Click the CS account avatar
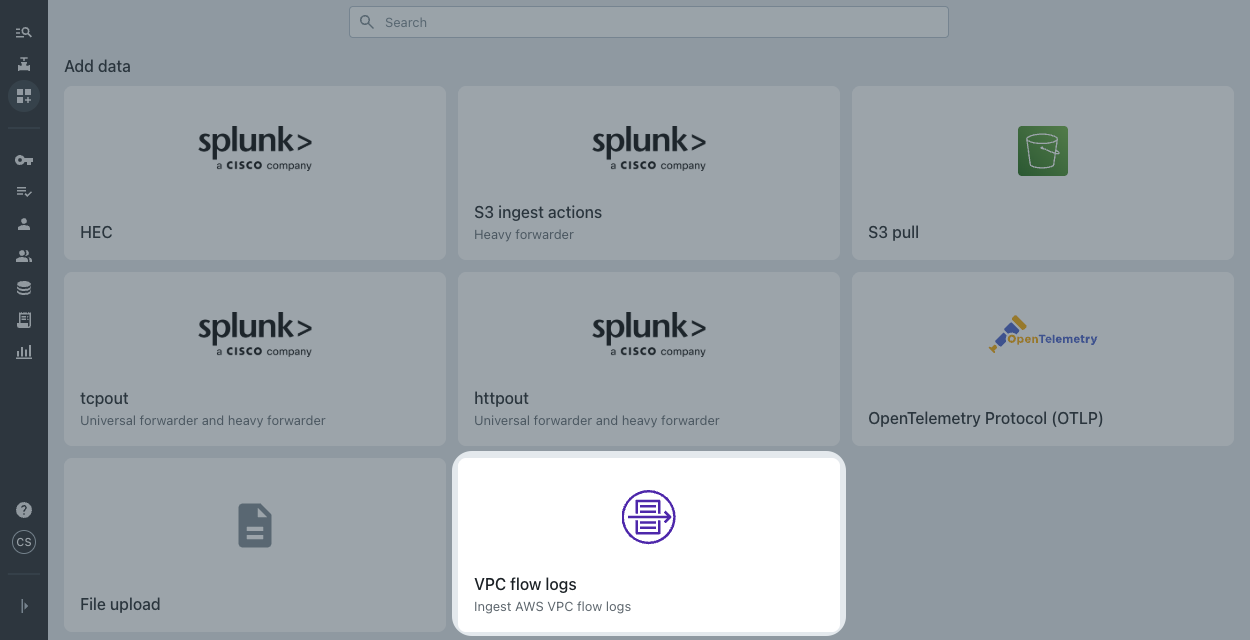The height and width of the screenshot is (640, 1250). (23, 542)
